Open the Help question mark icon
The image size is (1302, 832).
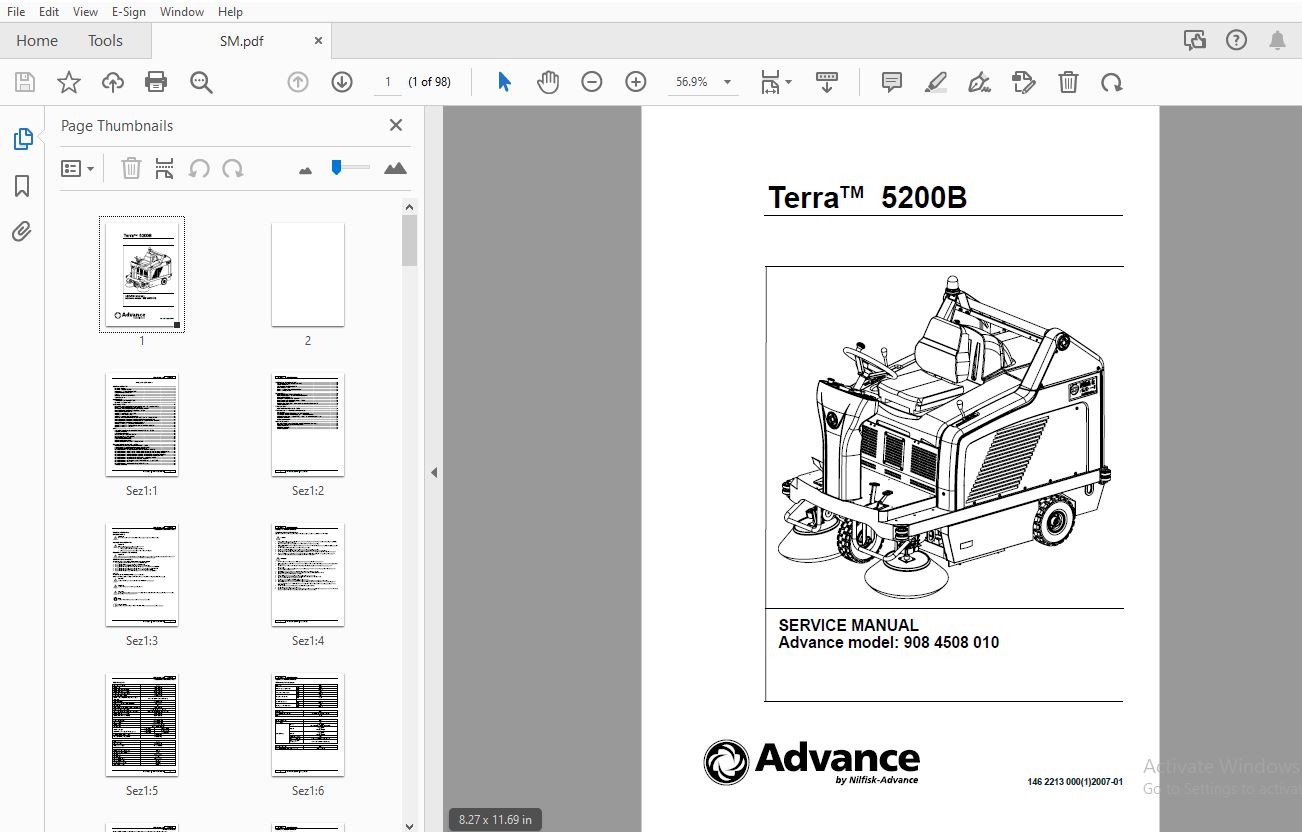pos(1236,40)
